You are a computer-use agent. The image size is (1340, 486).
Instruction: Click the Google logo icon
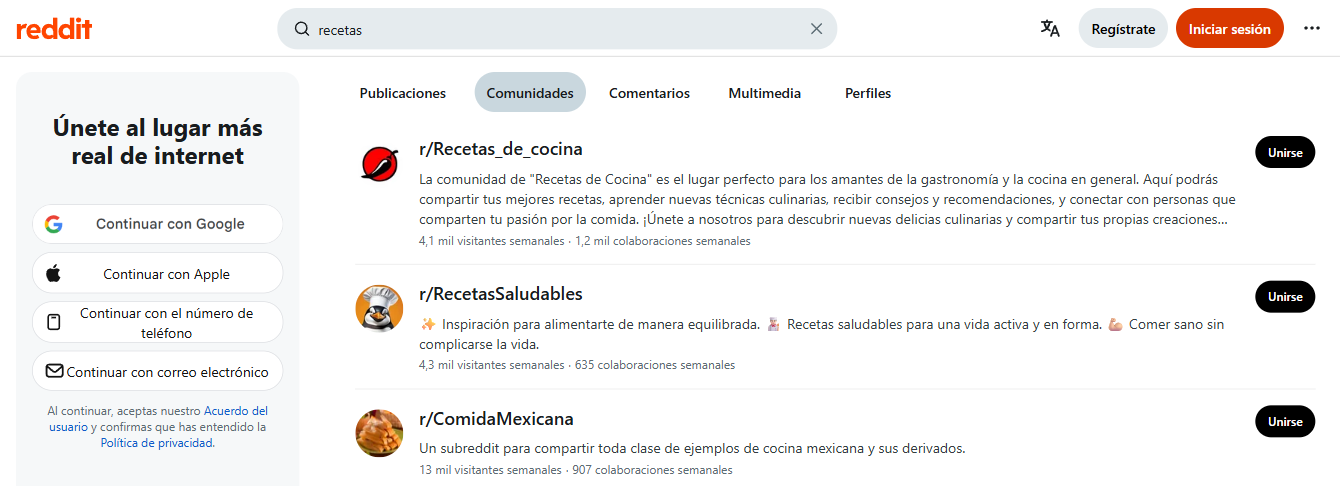tap(54, 224)
